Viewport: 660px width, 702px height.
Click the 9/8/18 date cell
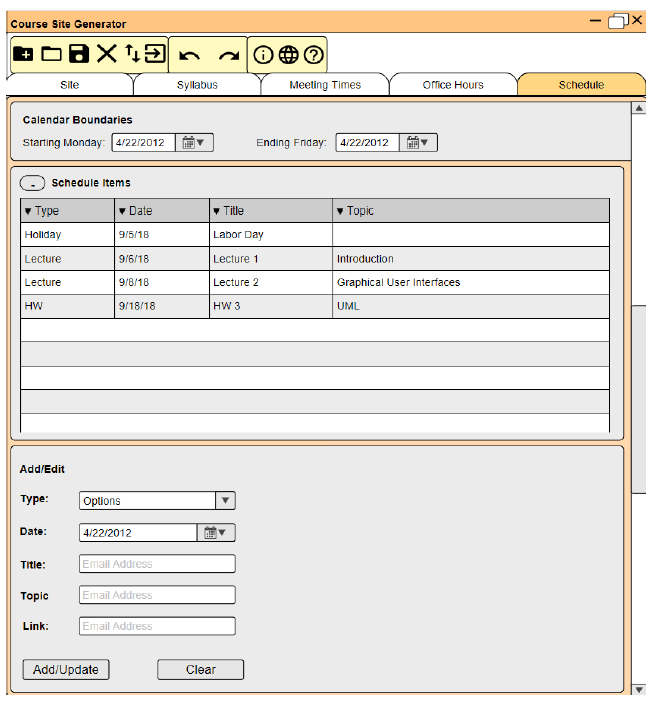click(x=162, y=283)
